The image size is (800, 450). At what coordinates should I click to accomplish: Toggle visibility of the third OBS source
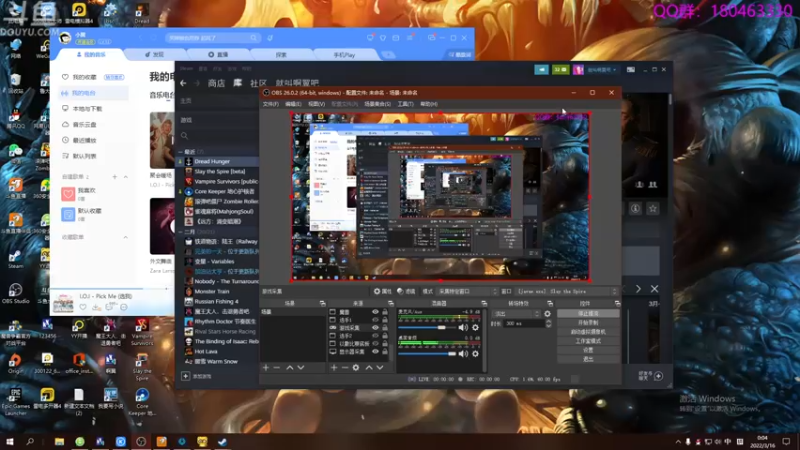coord(376,328)
